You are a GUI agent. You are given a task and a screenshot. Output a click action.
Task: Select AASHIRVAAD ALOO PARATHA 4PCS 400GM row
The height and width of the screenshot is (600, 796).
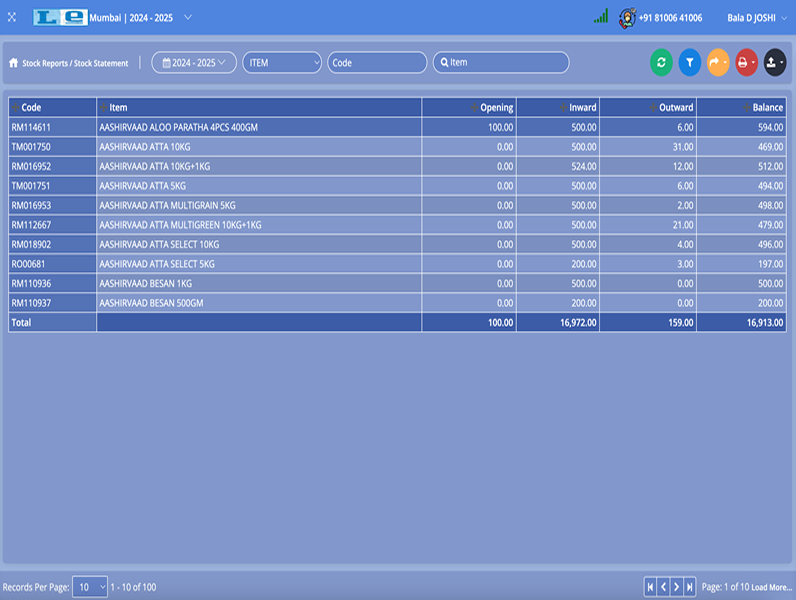point(397,127)
